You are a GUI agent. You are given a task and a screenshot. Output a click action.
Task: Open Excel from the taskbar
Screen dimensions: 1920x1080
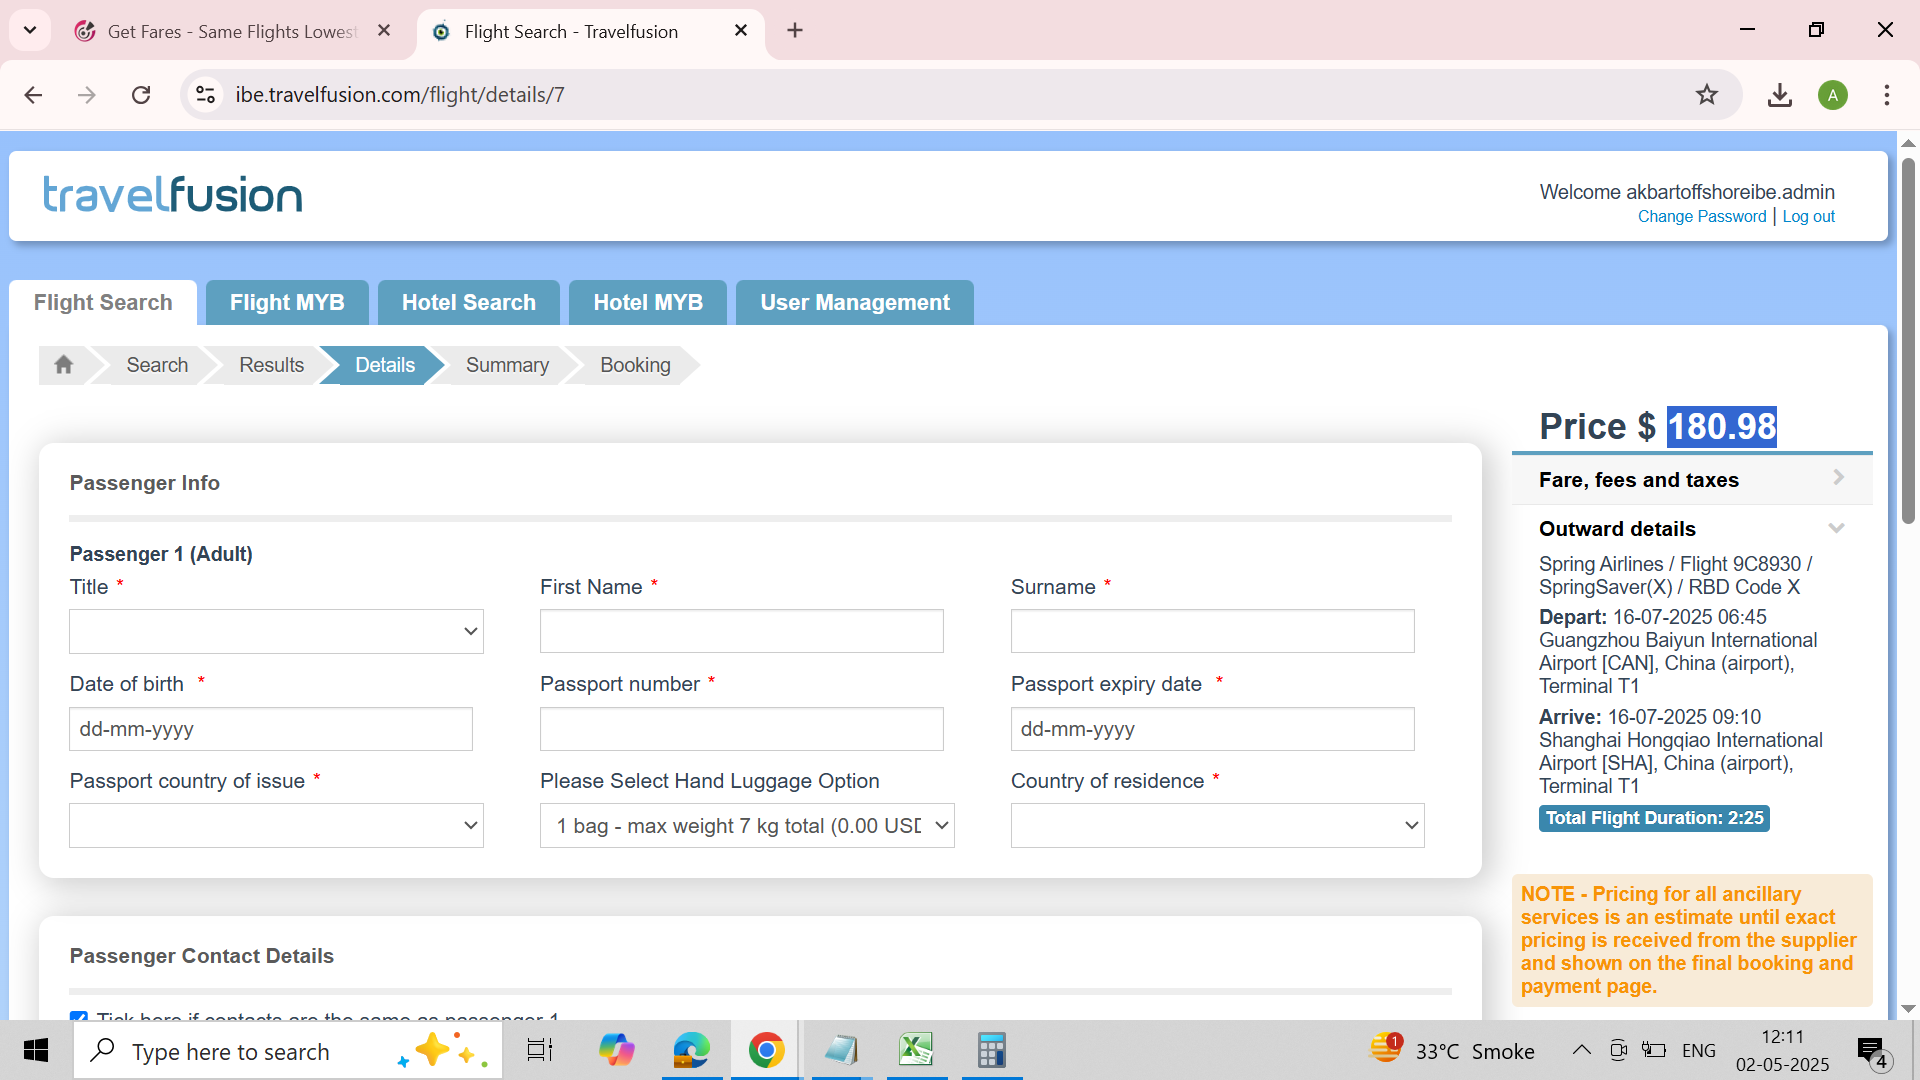pos(916,1050)
